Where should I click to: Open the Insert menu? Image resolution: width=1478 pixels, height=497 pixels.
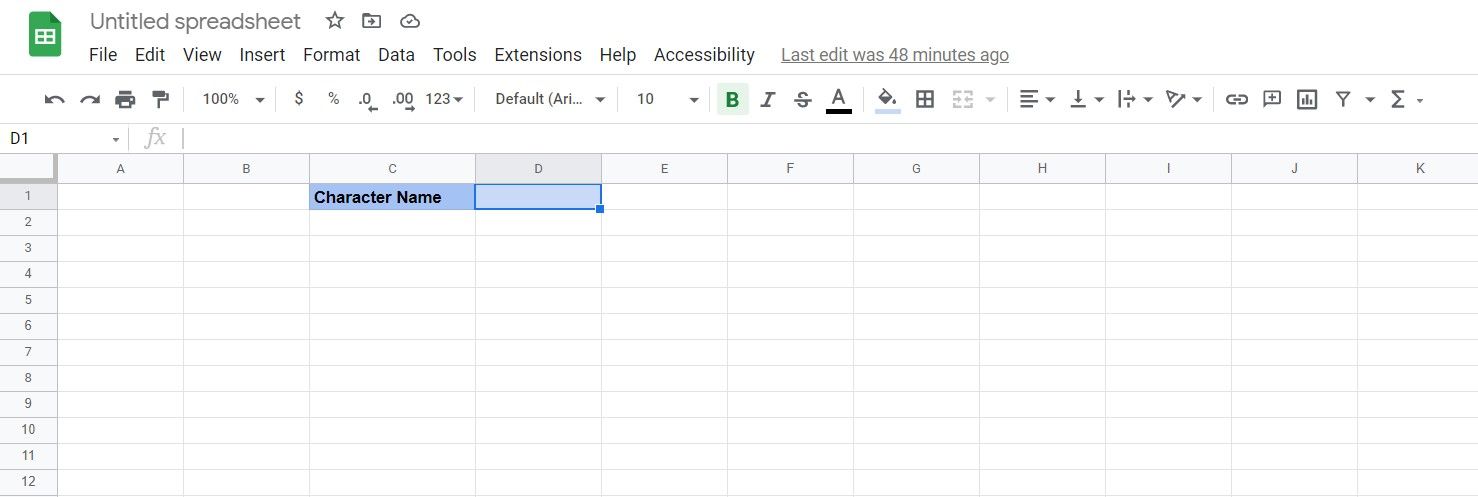click(262, 55)
